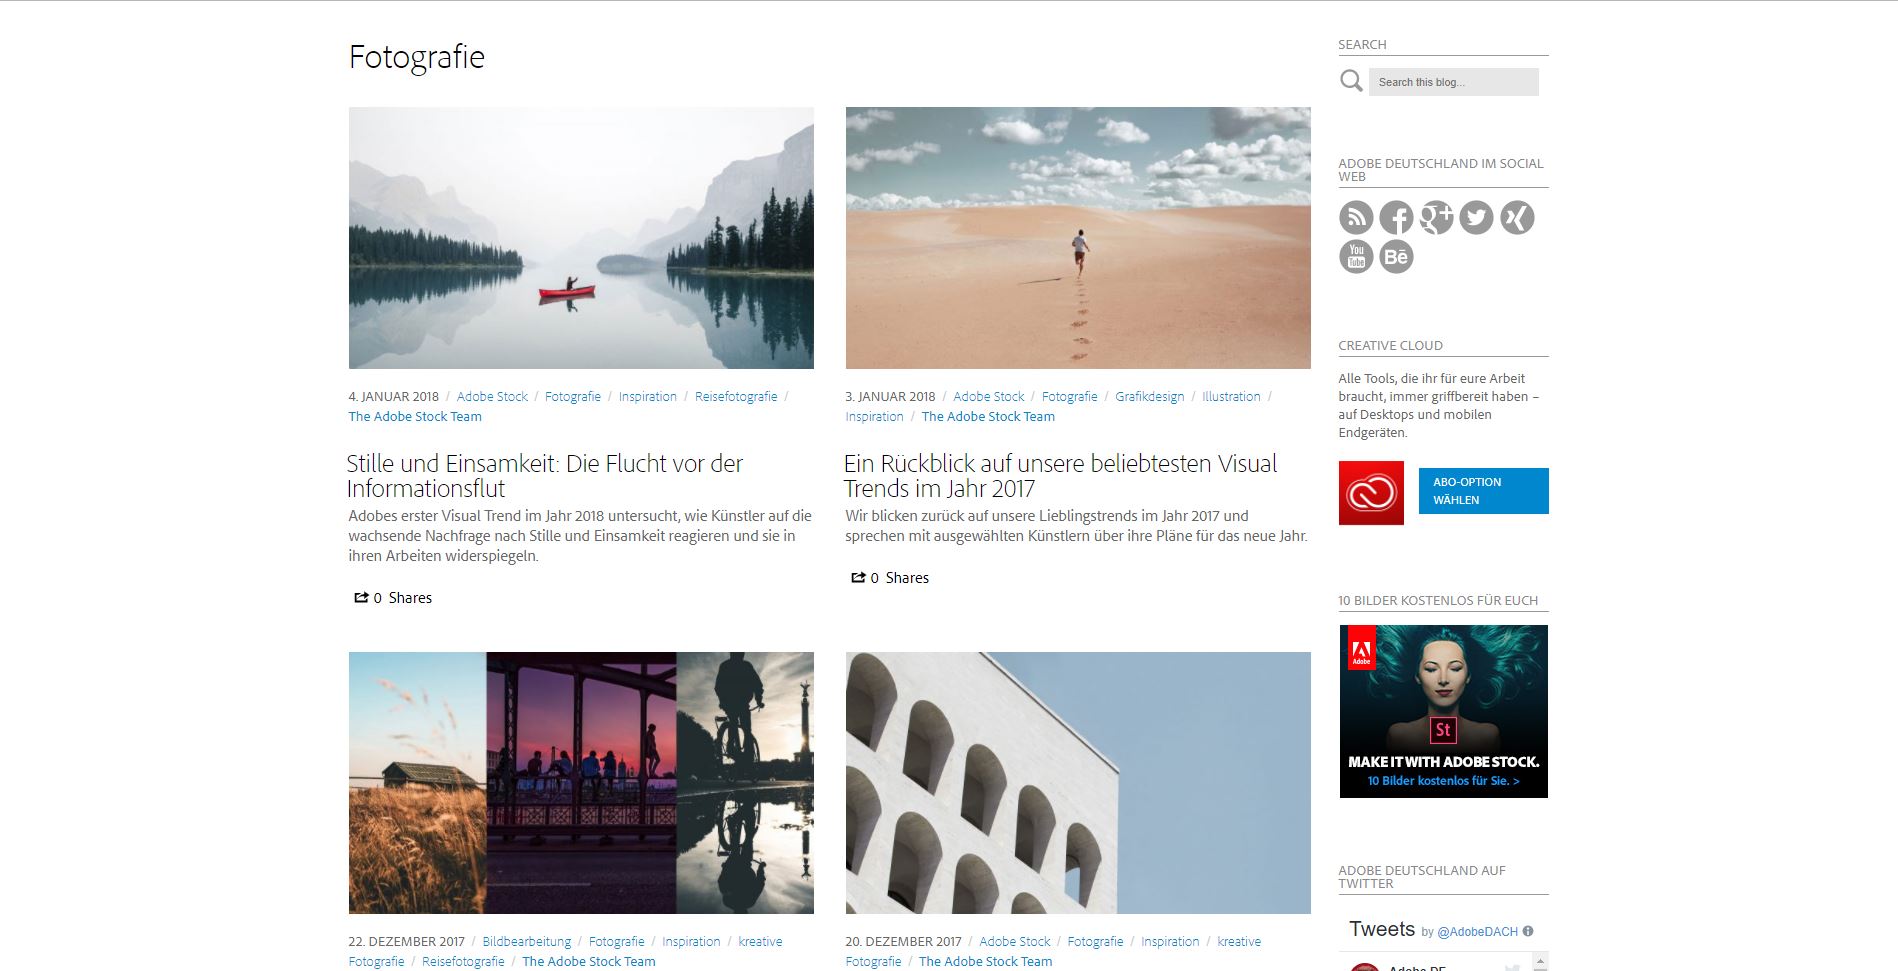Screen dimensions: 1898x971
Task: Click The Adobe Stock Team on 3. Januar post
Action: [988, 416]
